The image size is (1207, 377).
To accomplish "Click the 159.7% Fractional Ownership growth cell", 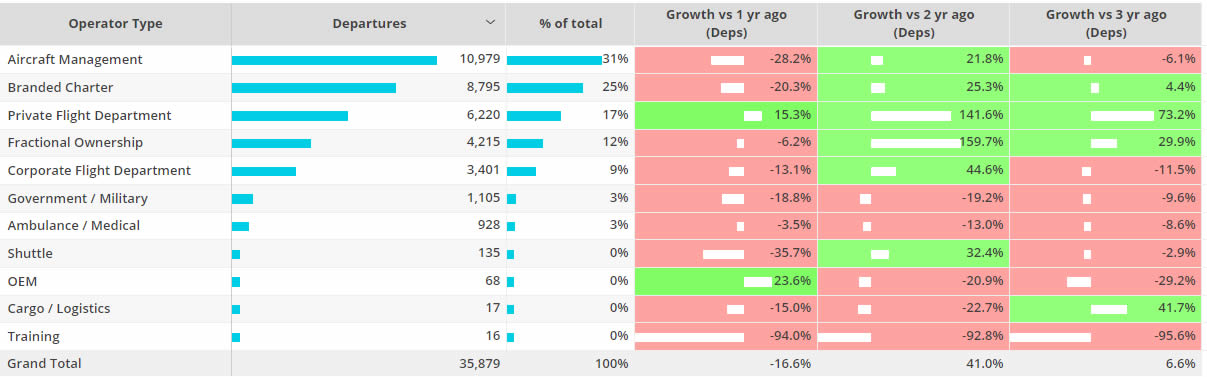I will (x=913, y=143).
